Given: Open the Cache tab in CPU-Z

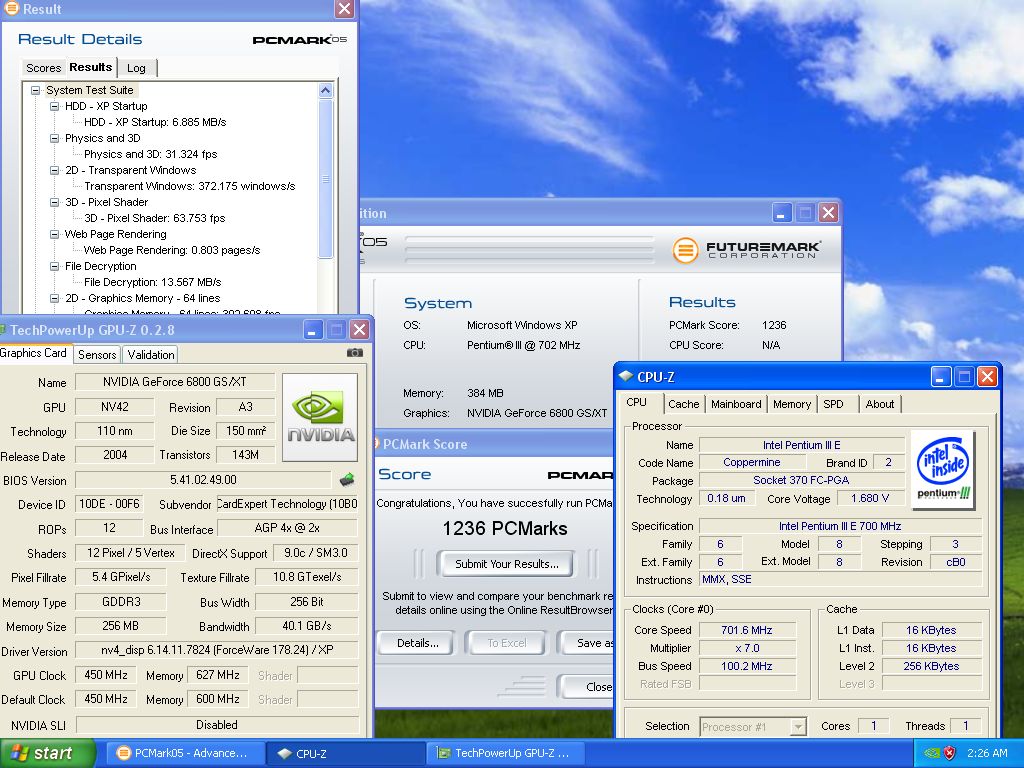Looking at the screenshot, I should (684, 404).
